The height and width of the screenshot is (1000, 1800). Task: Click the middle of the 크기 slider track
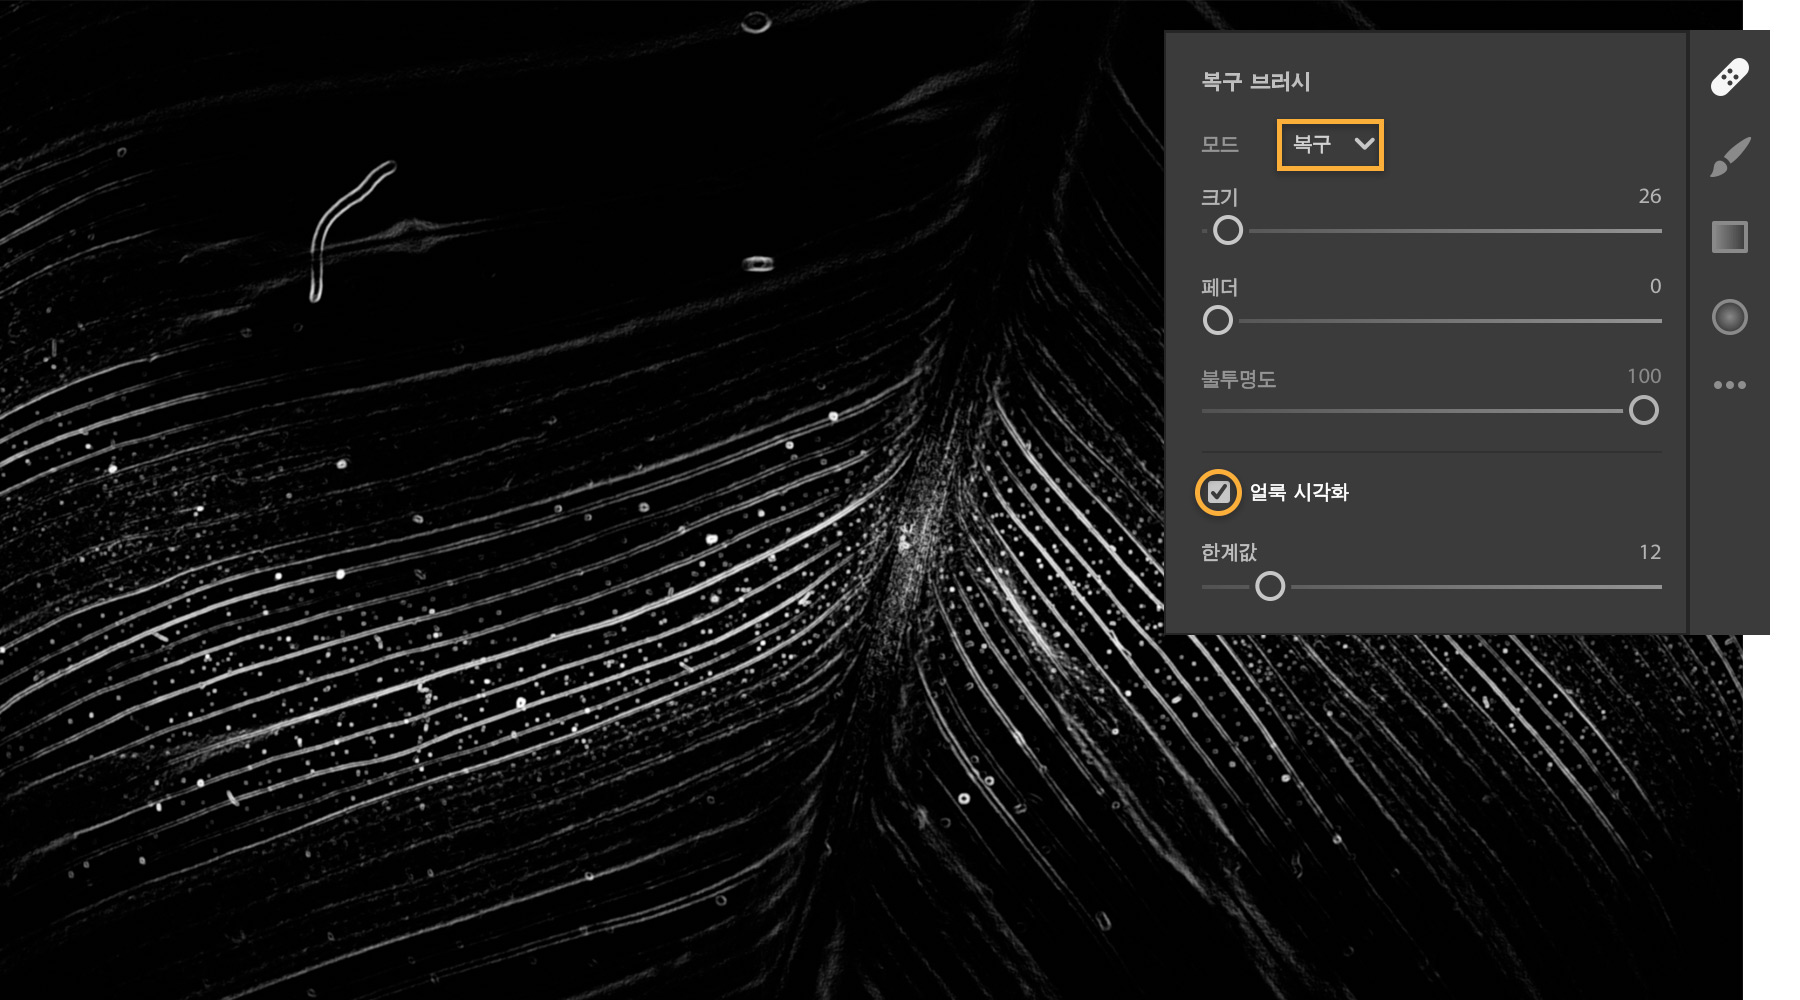1432,231
